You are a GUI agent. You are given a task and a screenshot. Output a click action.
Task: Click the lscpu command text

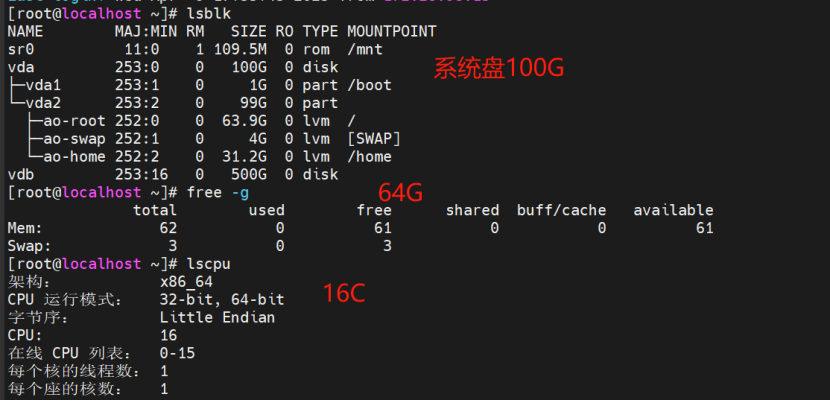(209, 264)
